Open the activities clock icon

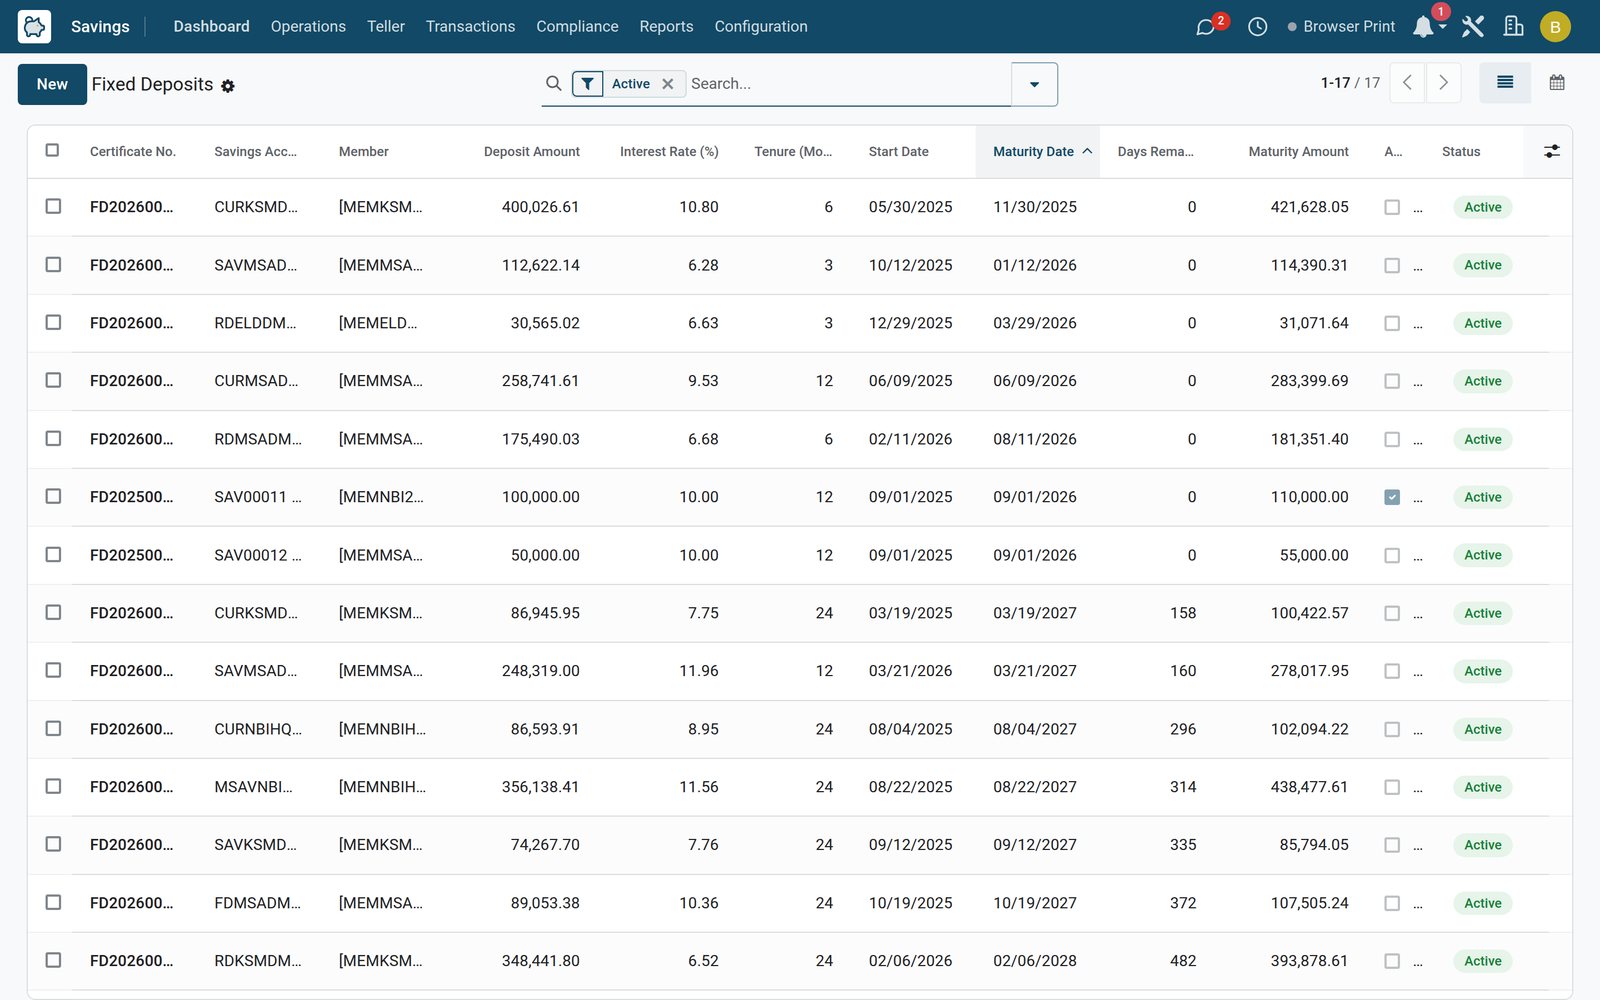1257,27
